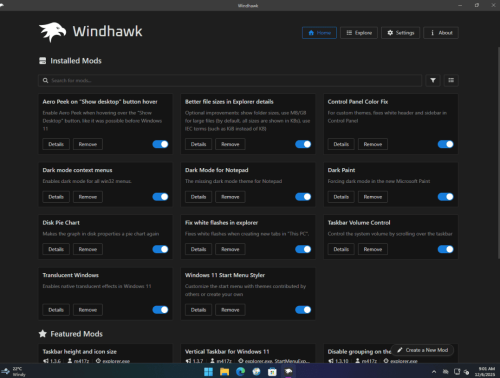Toggle the Taskbar Volume Control mod

click(446, 249)
